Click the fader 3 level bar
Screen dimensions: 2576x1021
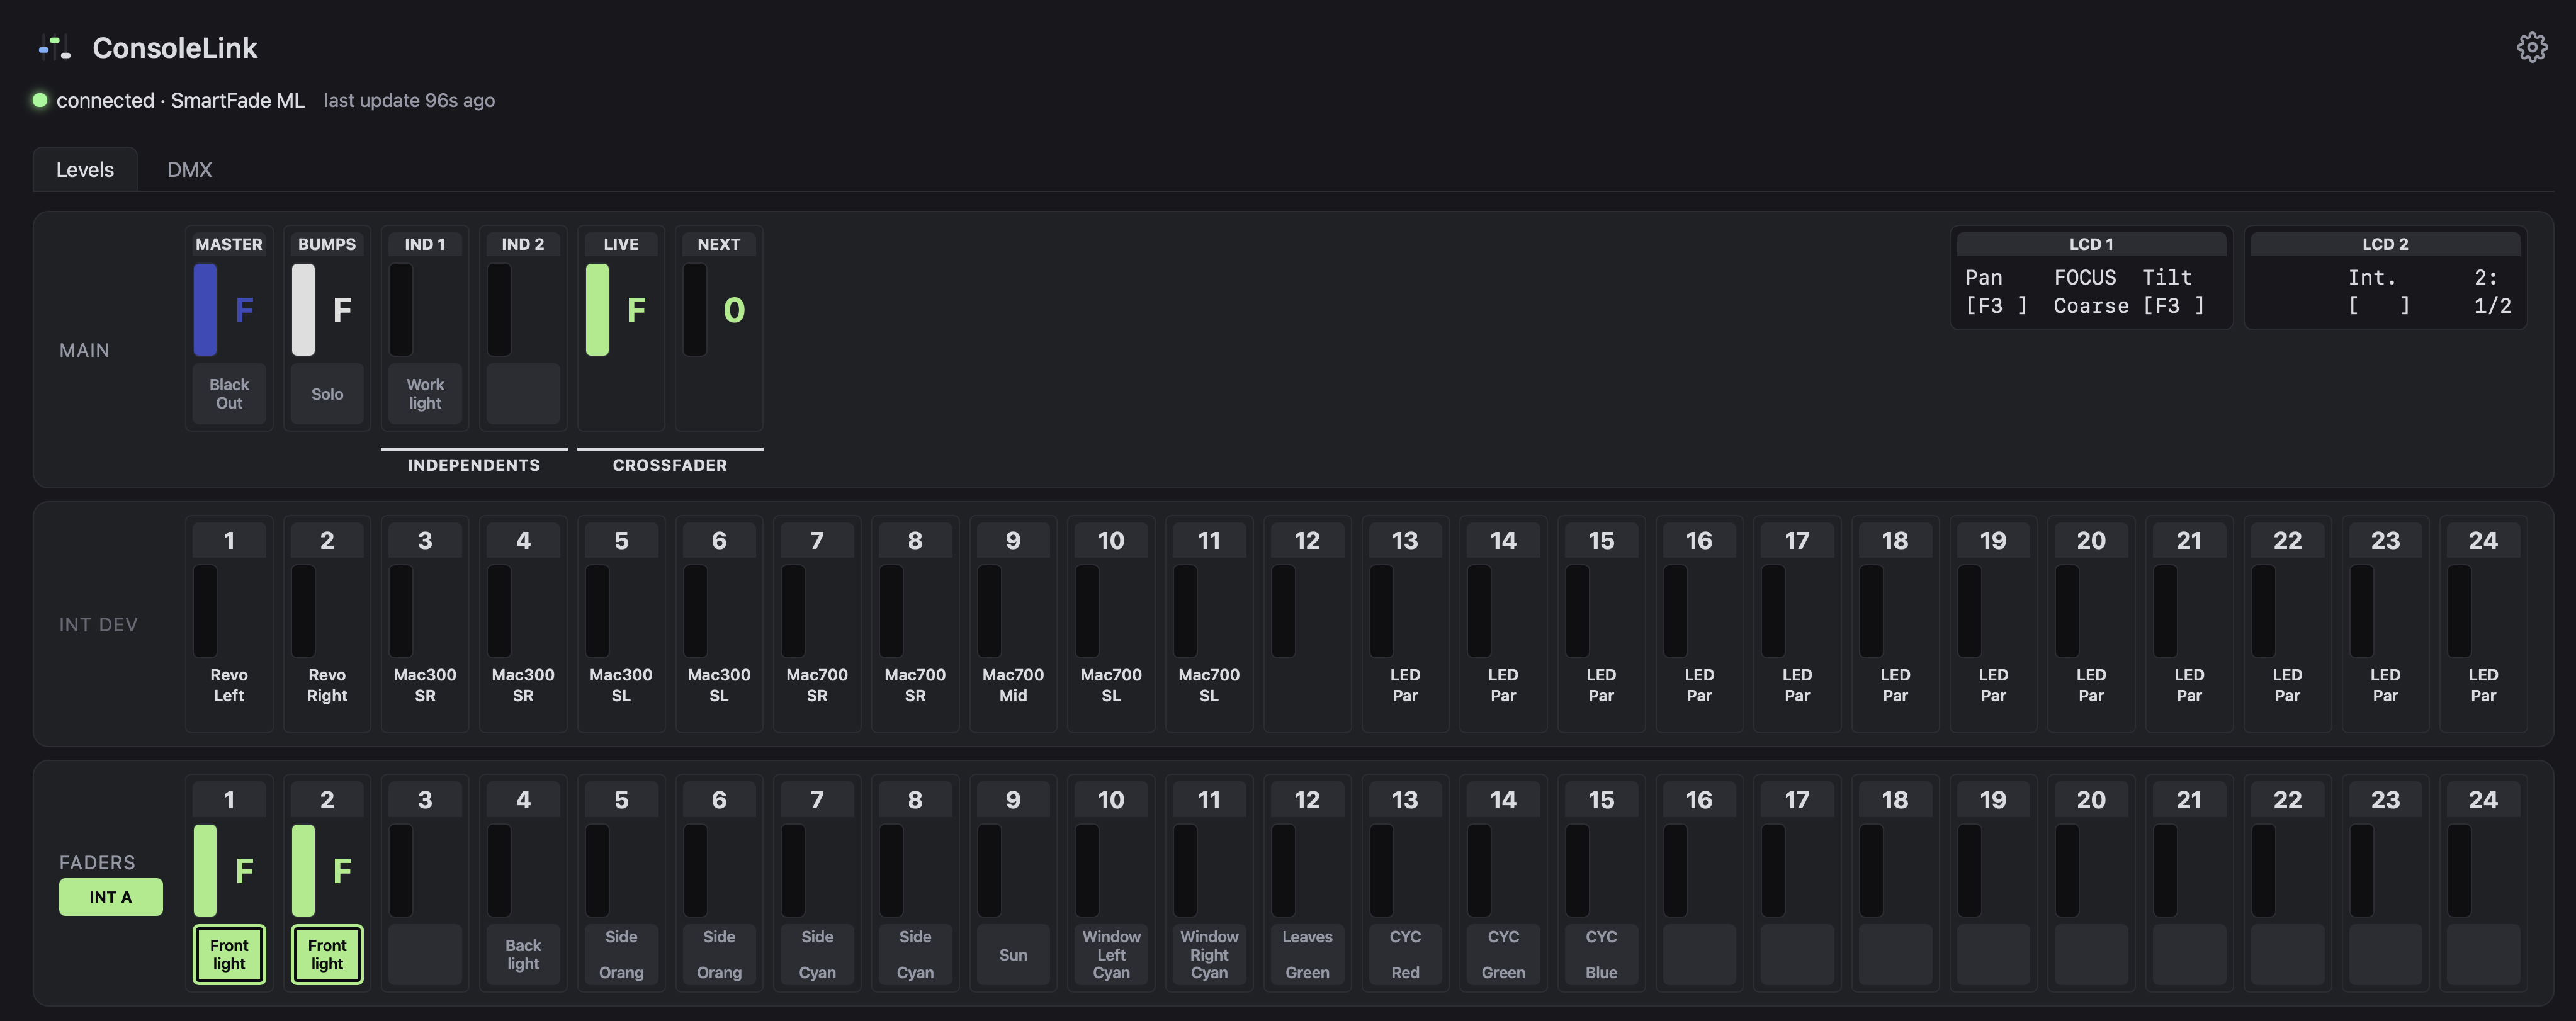click(x=401, y=870)
